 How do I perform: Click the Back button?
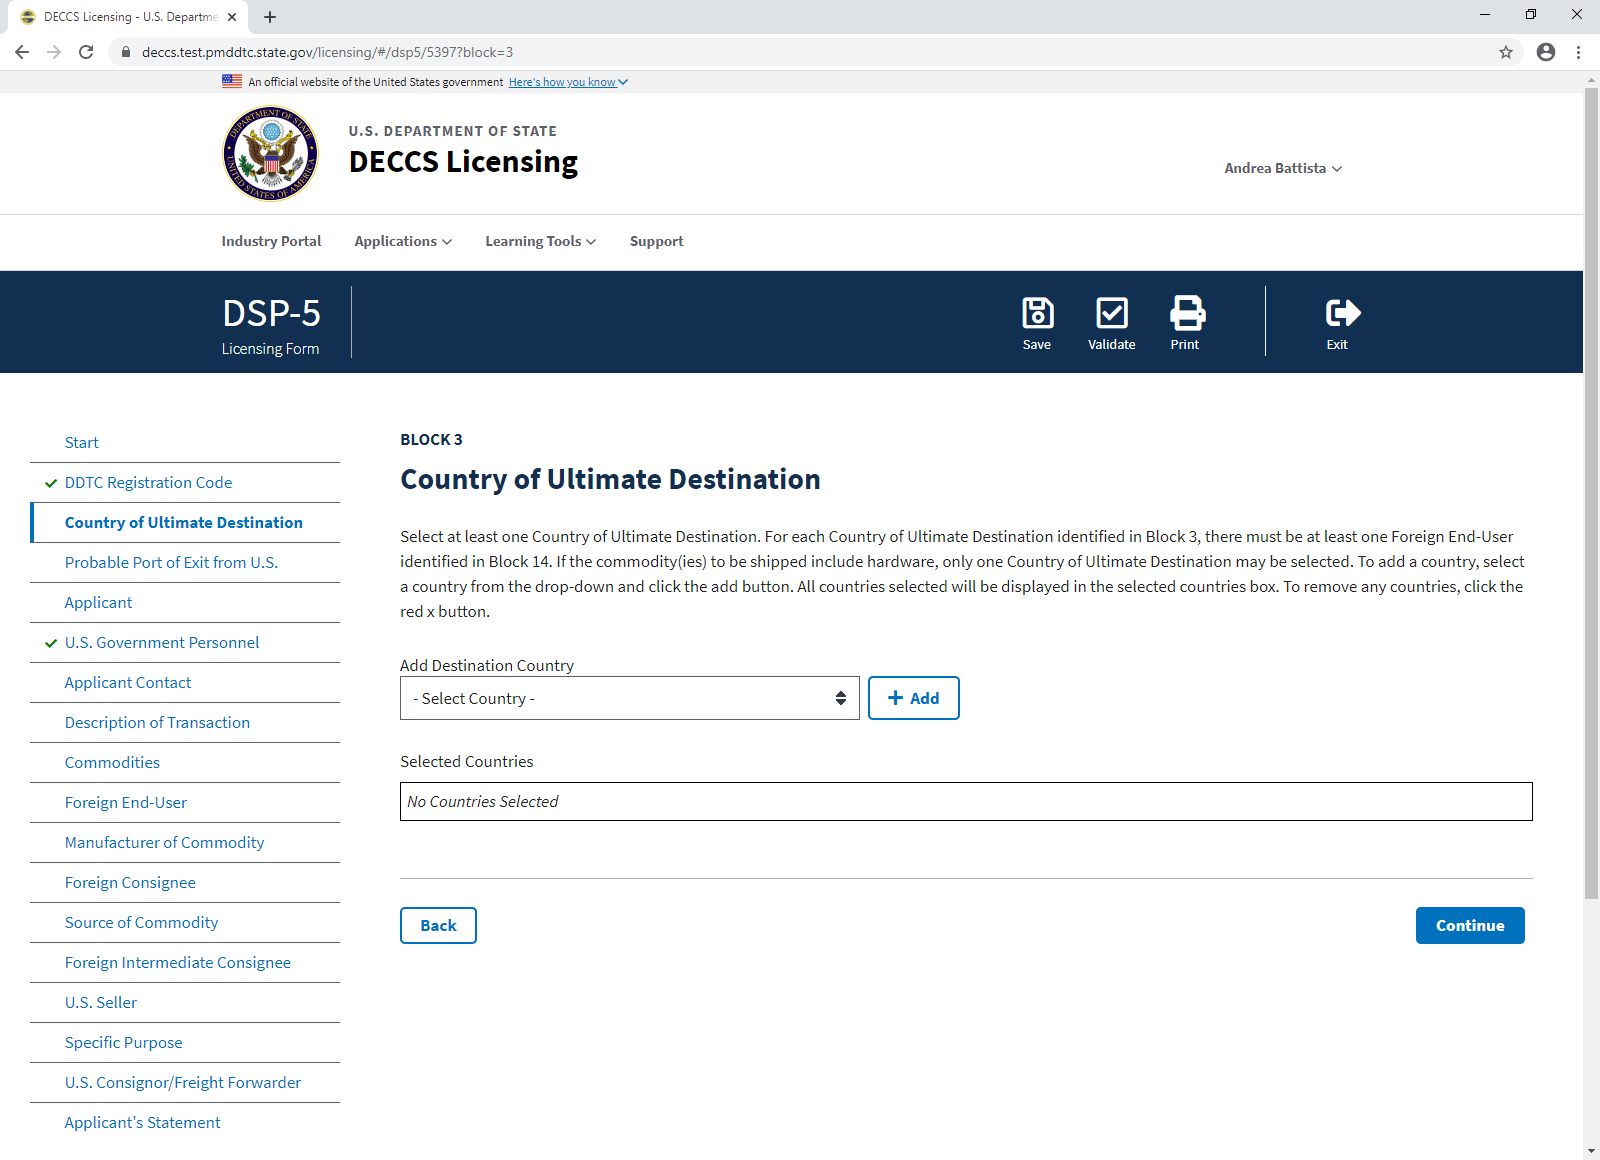tap(438, 926)
